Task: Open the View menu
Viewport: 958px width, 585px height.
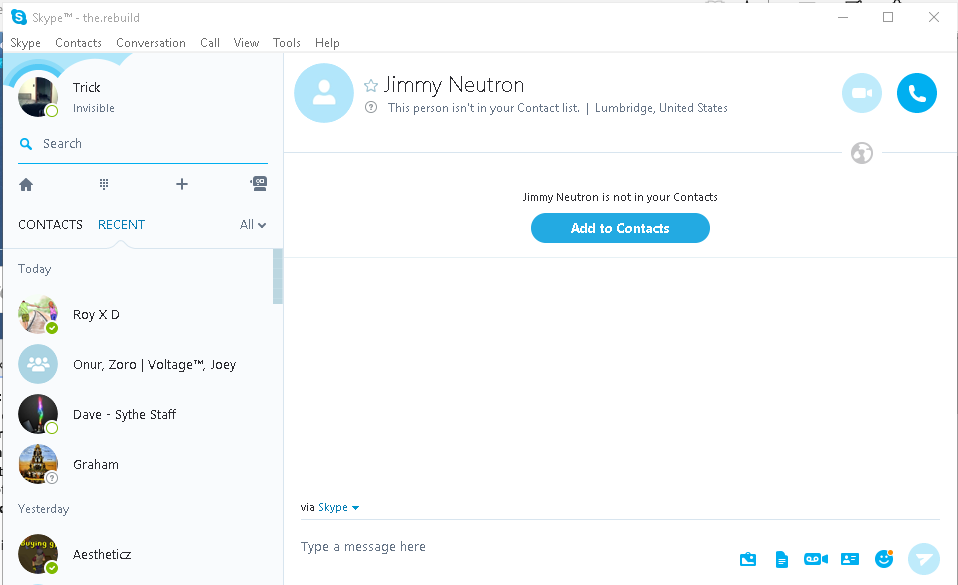Action: pos(246,43)
